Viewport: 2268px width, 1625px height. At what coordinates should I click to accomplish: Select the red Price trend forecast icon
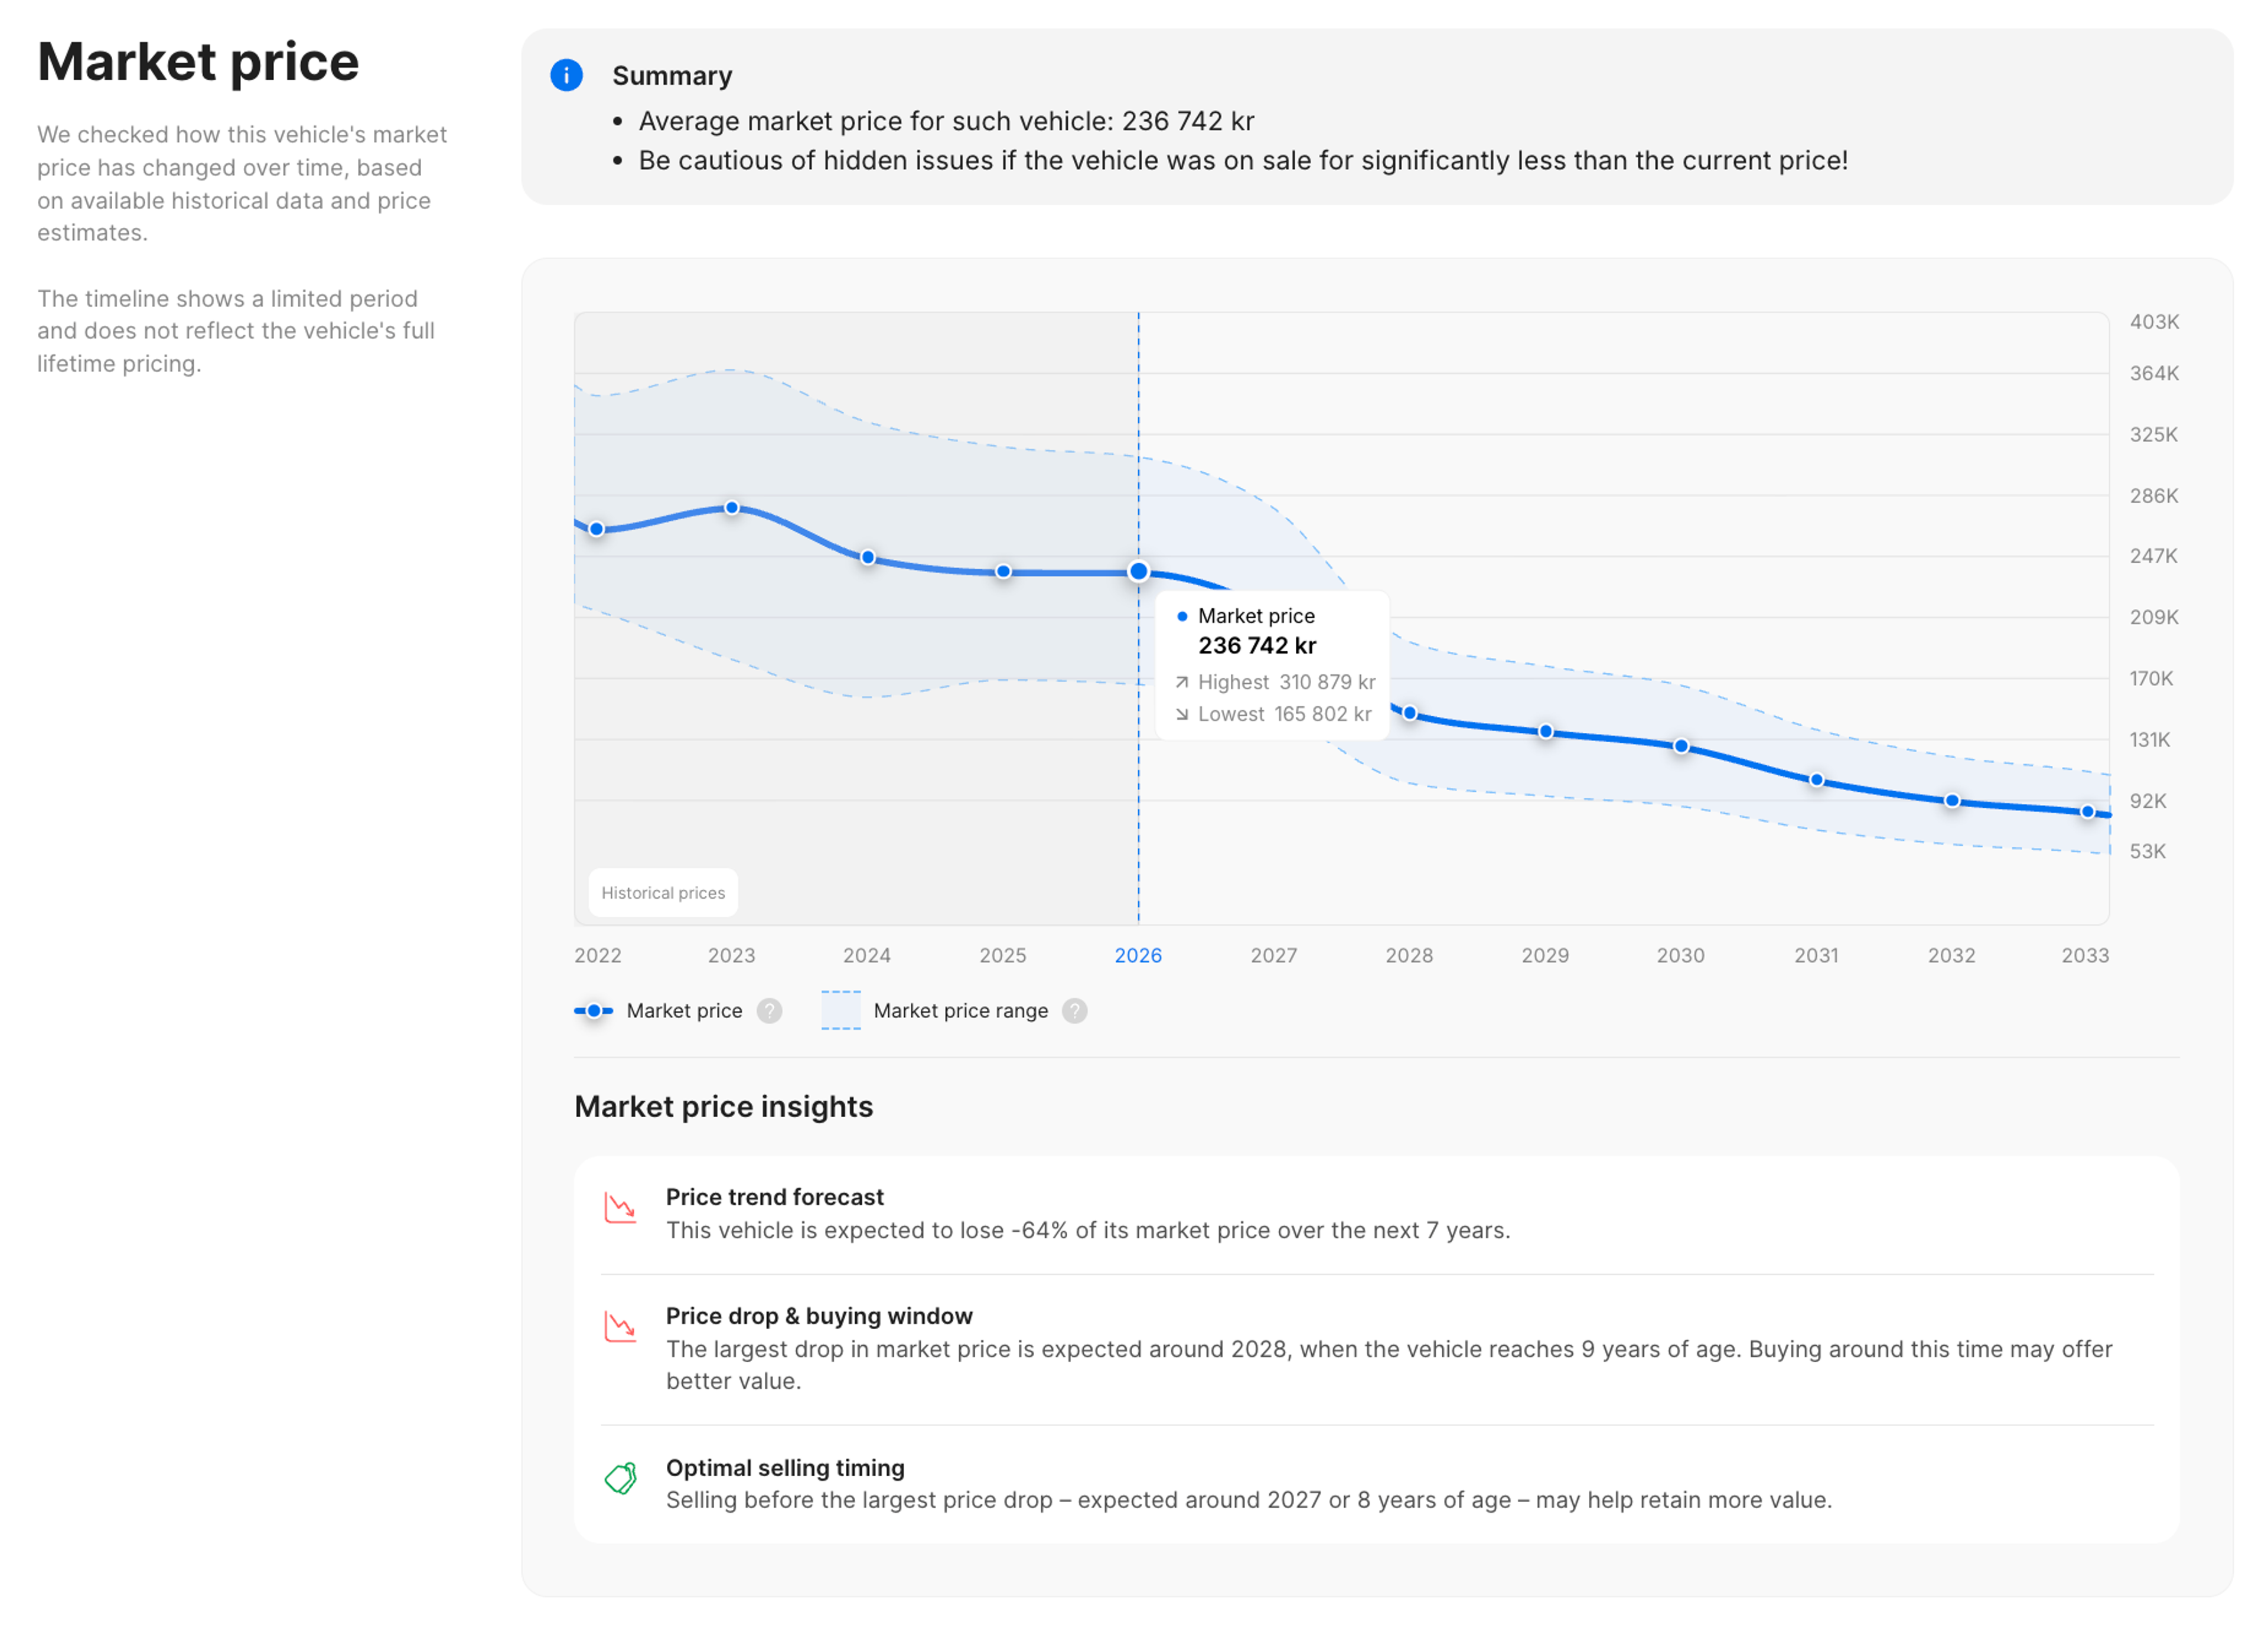point(620,1208)
